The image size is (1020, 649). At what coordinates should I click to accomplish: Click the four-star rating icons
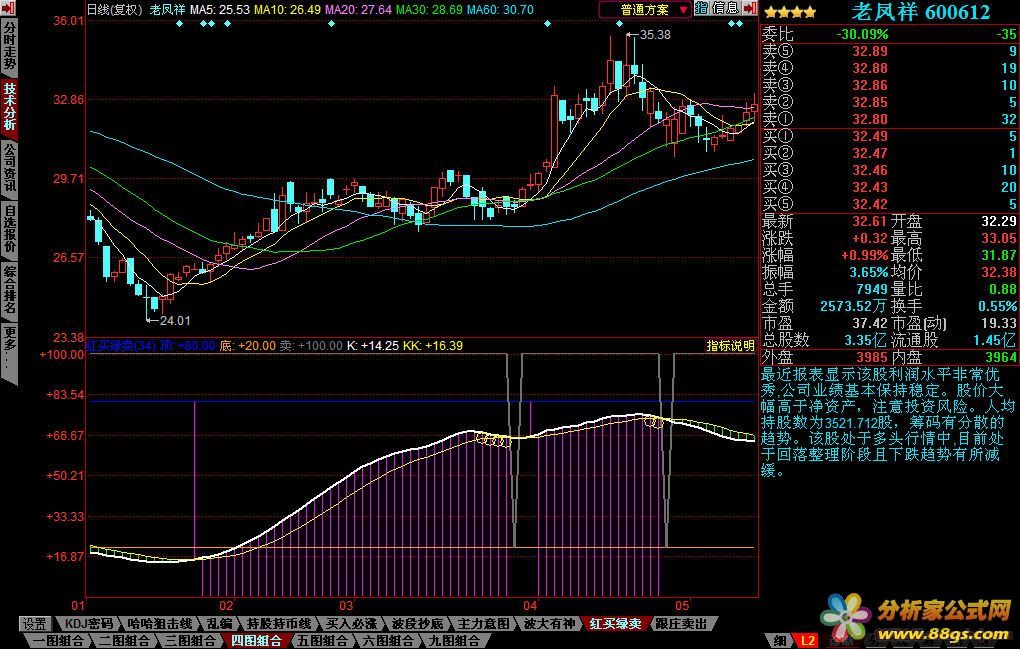(x=790, y=12)
